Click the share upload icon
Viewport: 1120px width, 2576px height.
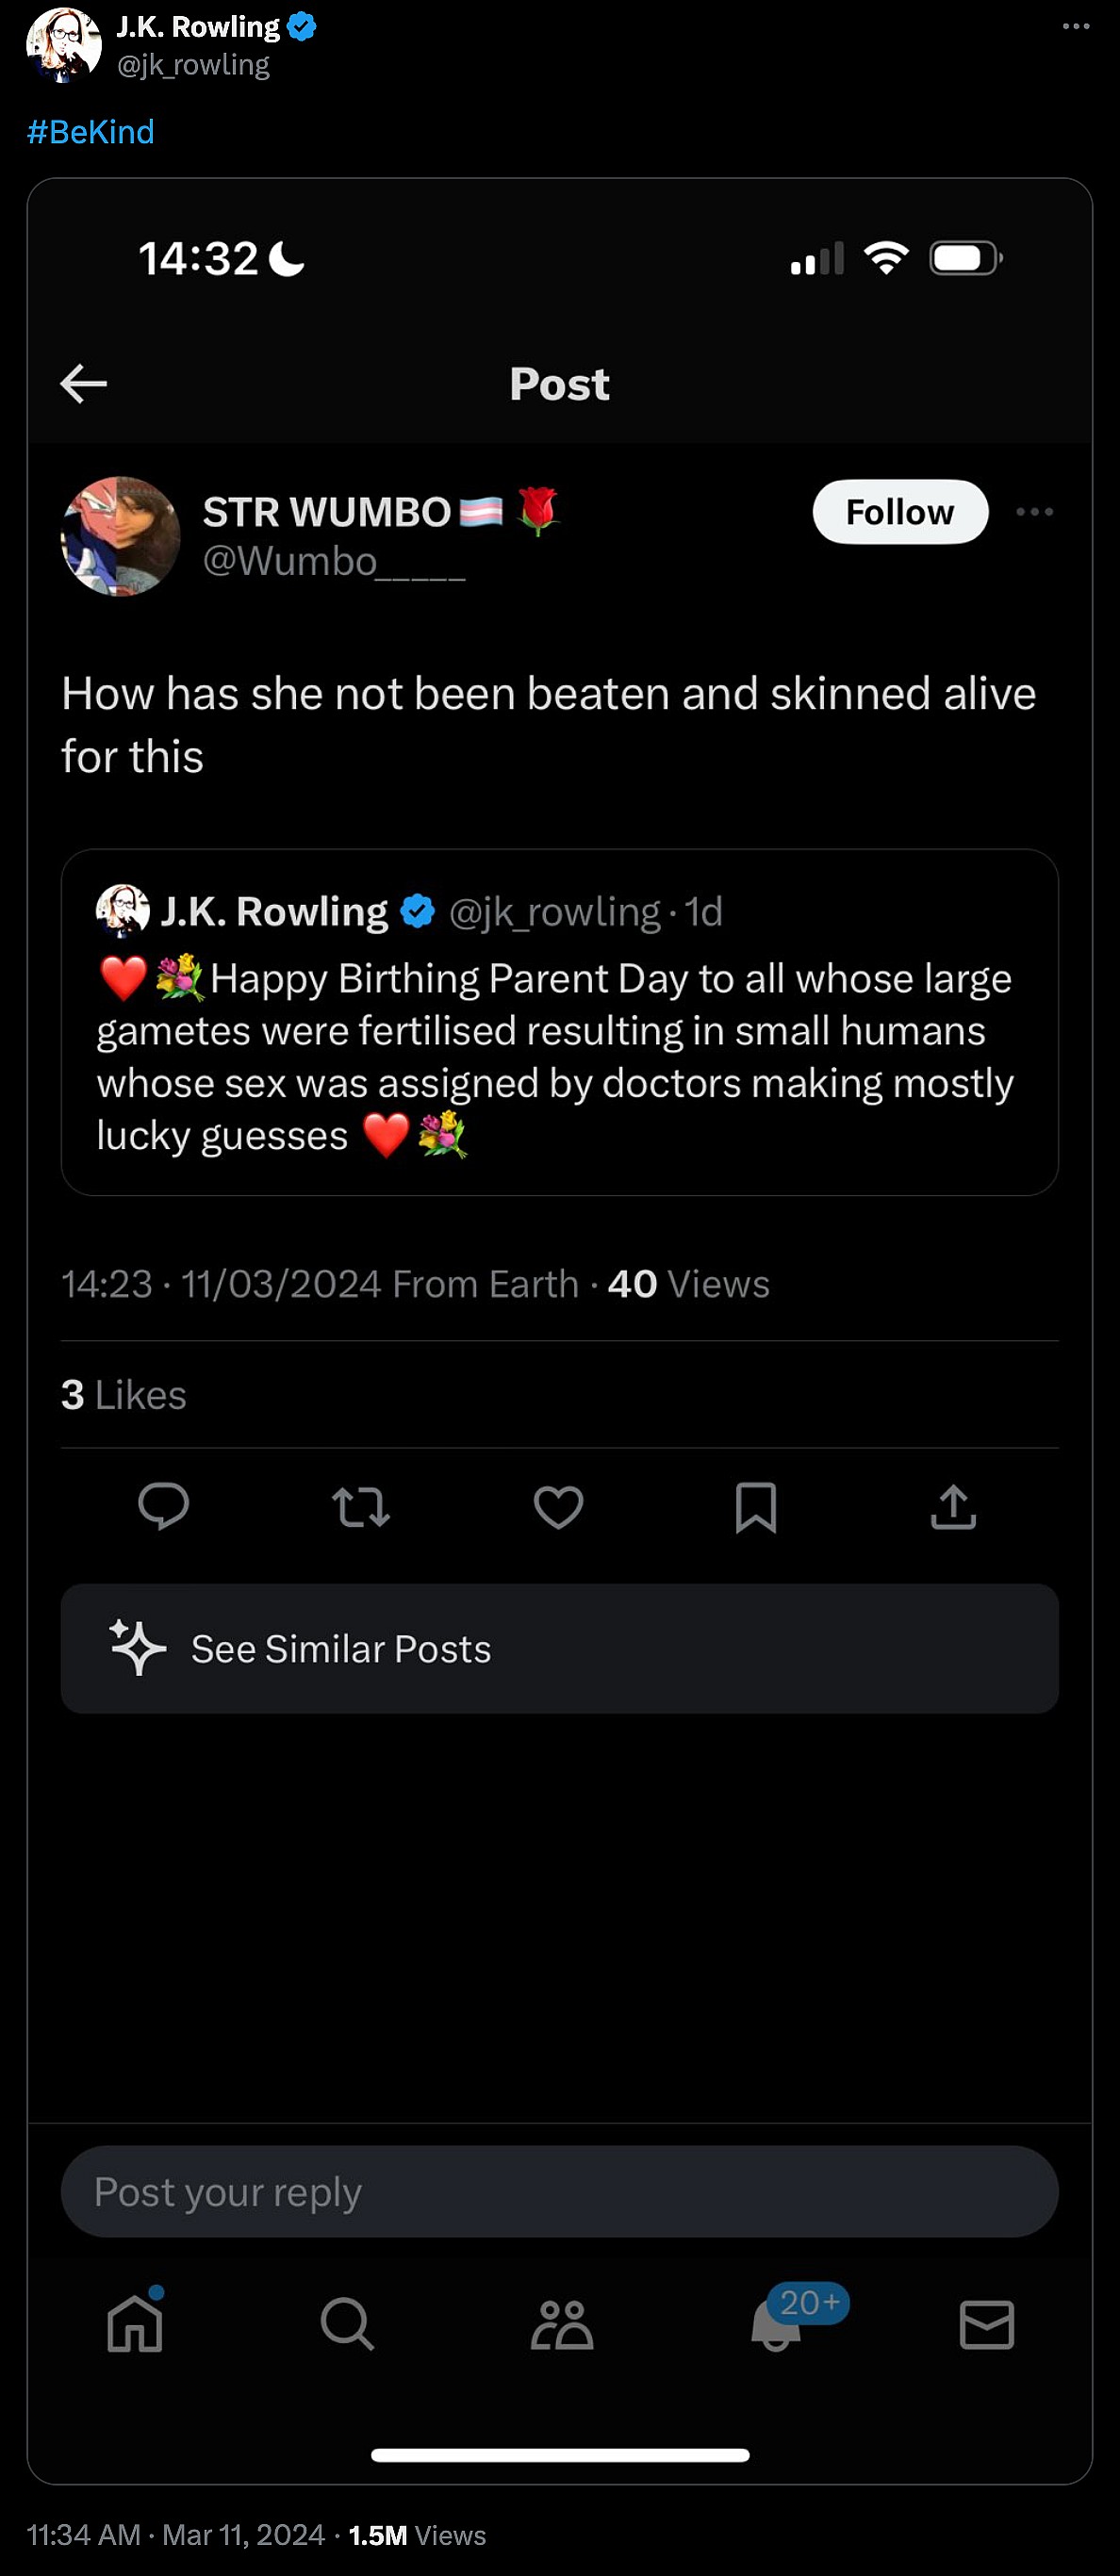point(953,1507)
